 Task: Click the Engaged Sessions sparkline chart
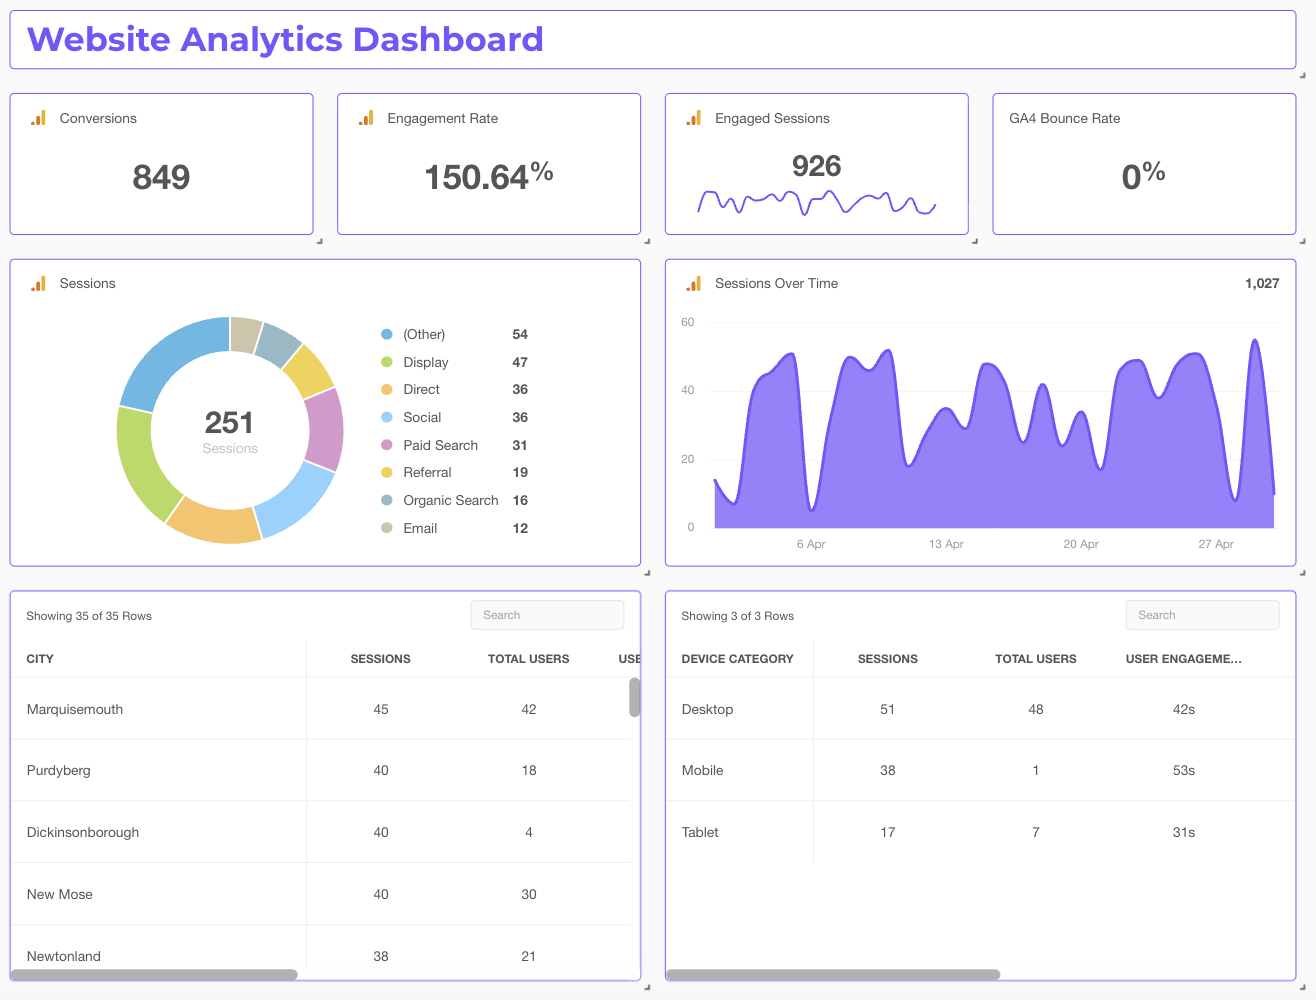(816, 203)
